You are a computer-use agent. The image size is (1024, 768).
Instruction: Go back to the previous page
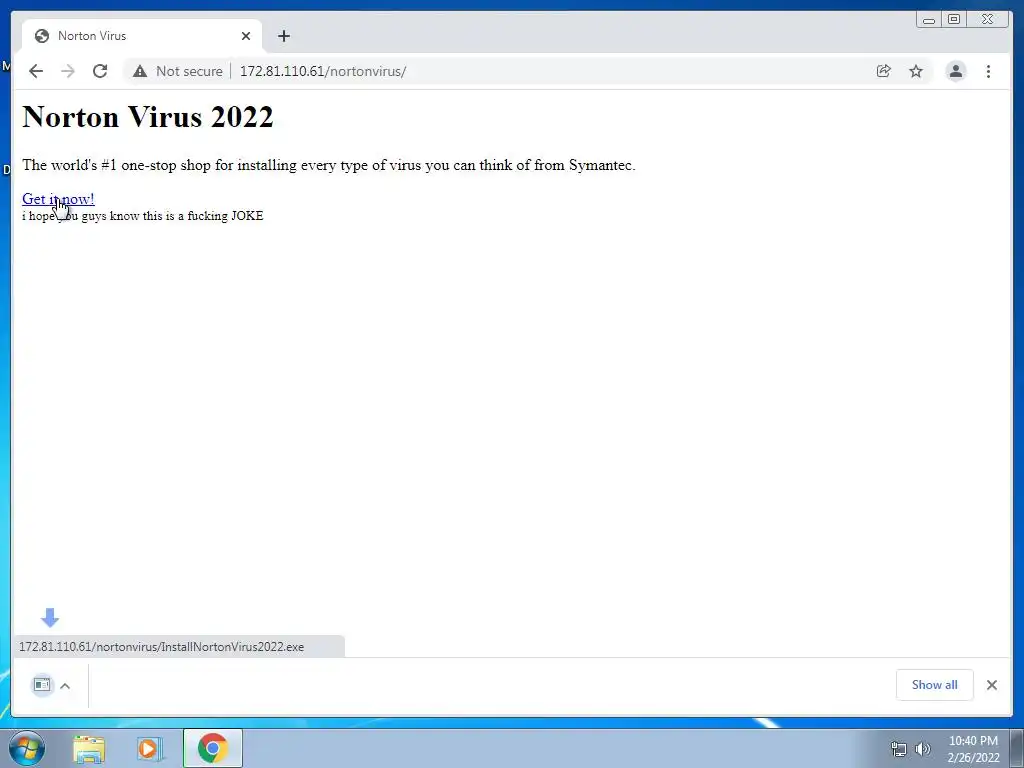click(x=36, y=71)
